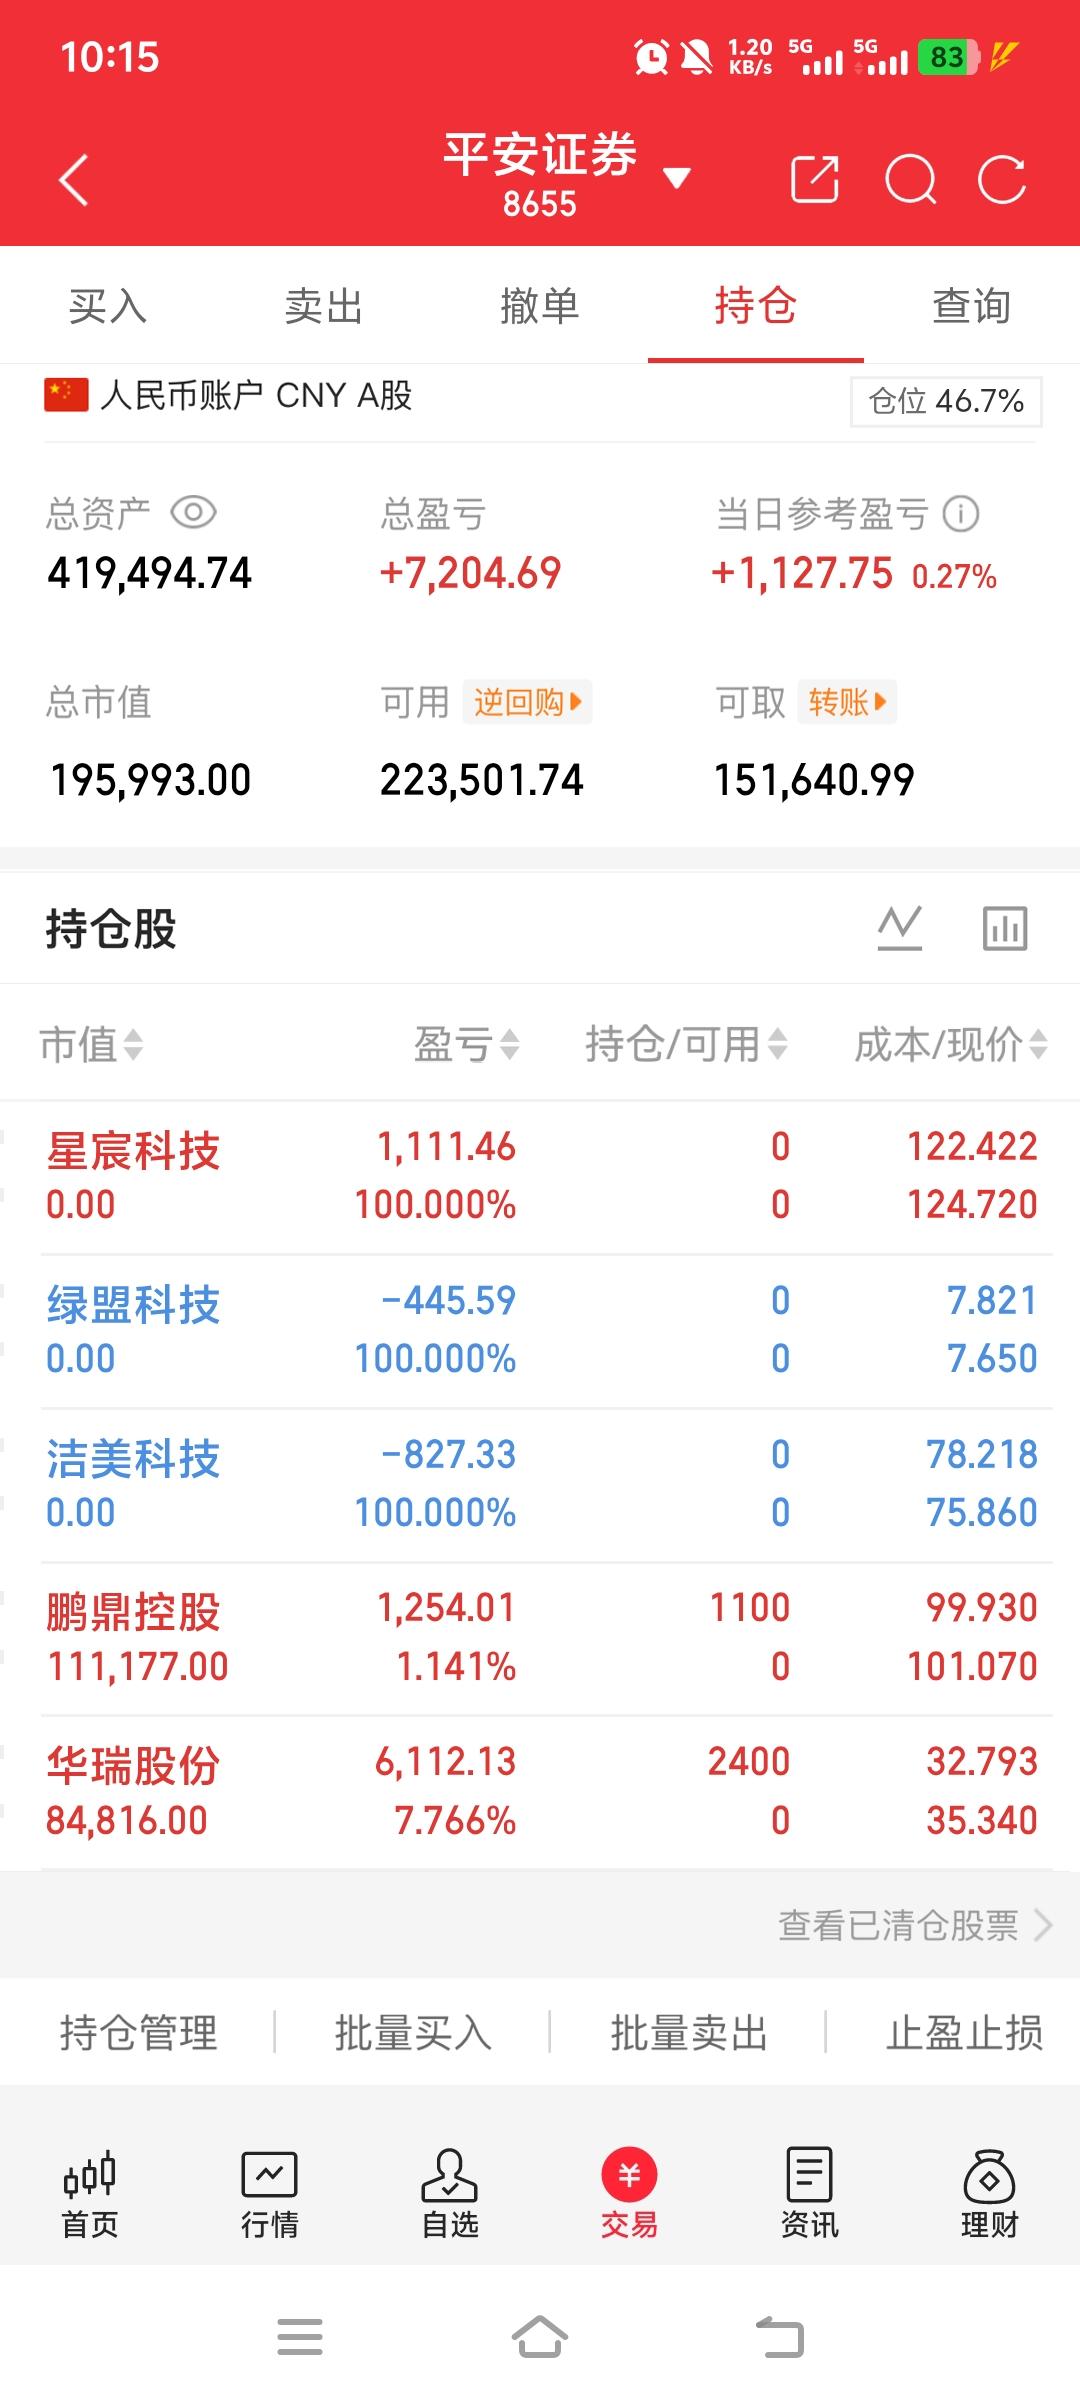Open the share icon in the header
Viewport: 1080px width, 2400px height.
pyautogui.click(x=815, y=180)
